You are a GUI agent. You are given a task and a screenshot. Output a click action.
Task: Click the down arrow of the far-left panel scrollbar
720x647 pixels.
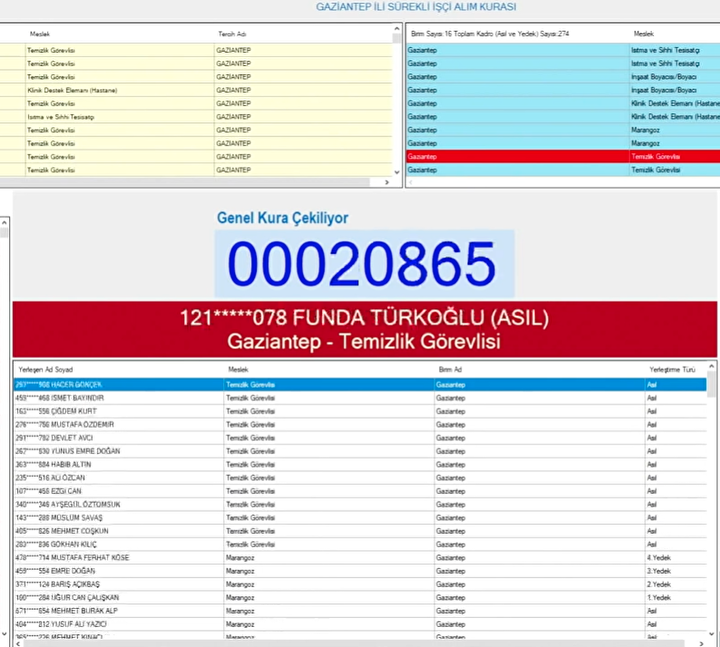[4, 634]
